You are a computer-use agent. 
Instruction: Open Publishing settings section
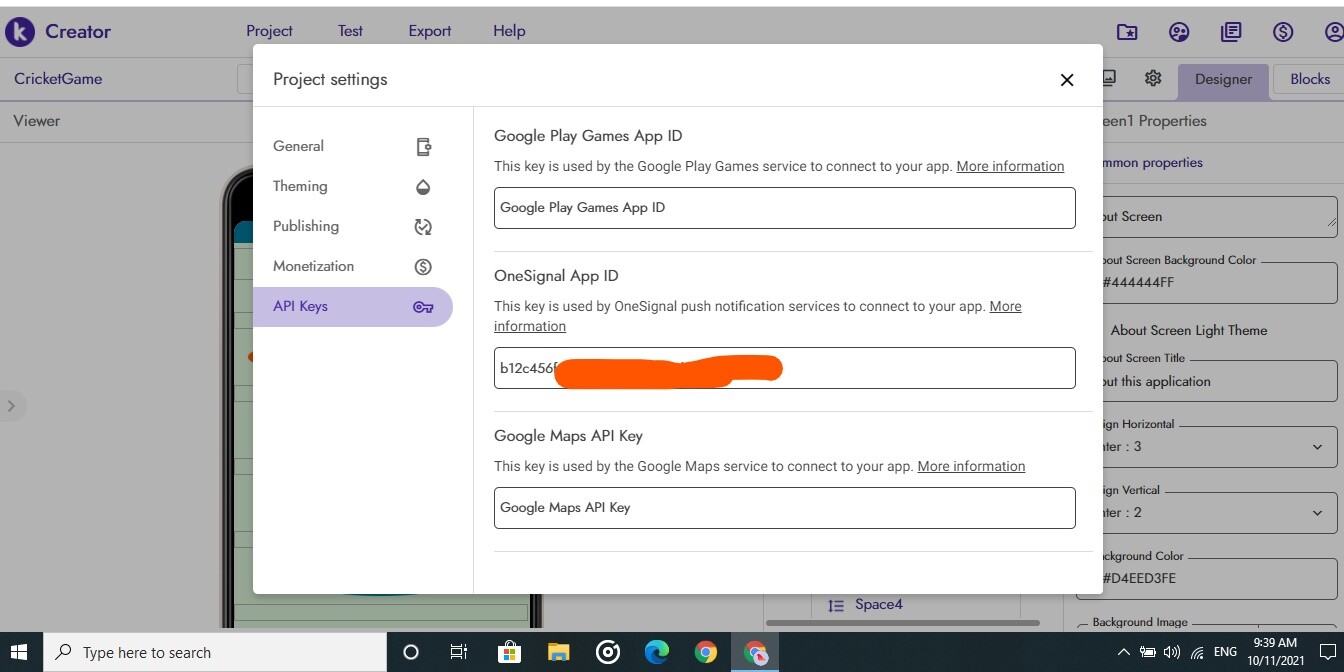(x=306, y=226)
